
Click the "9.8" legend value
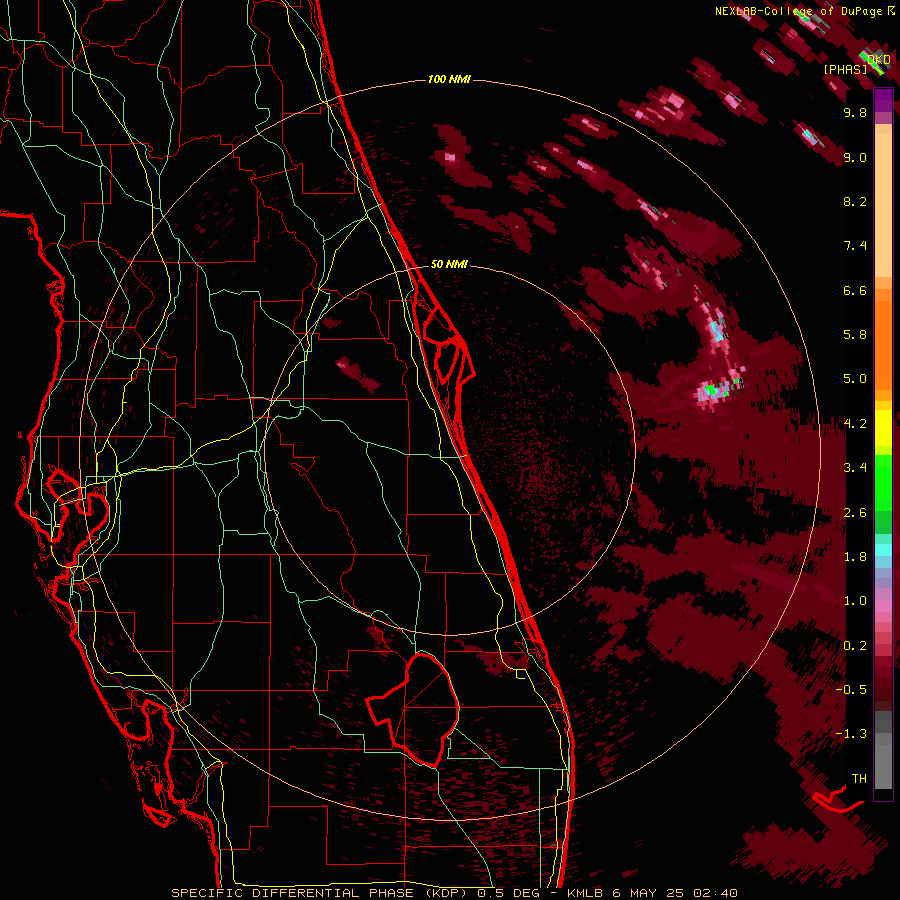[x=855, y=112]
